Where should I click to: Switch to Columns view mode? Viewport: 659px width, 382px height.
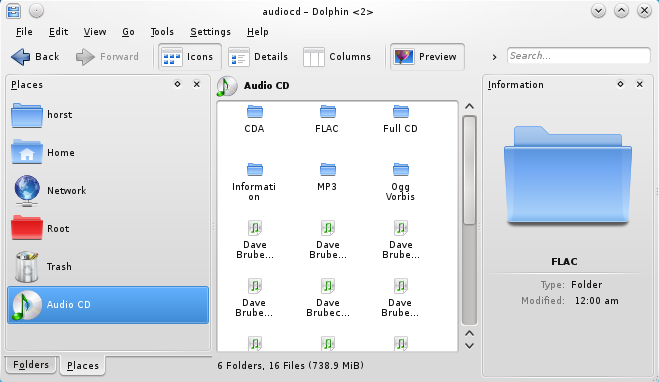(x=337, y=57)
